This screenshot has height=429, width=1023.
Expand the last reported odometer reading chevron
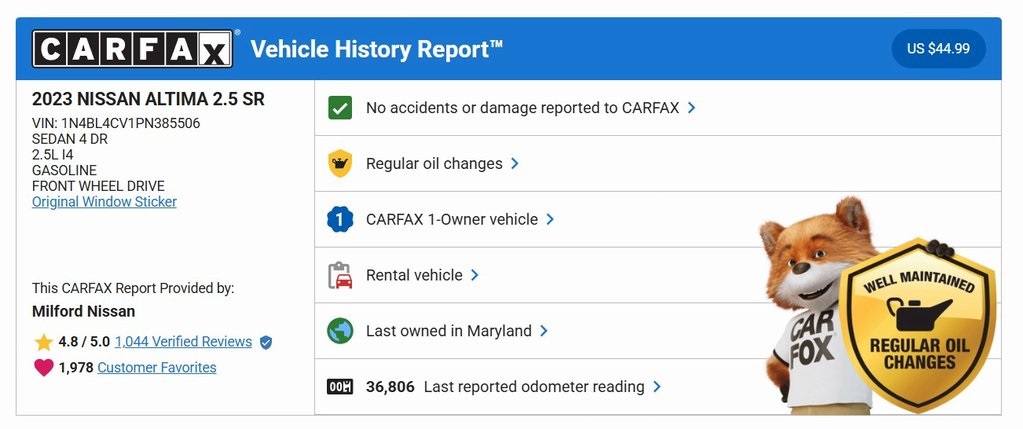(x=657, y=387)
